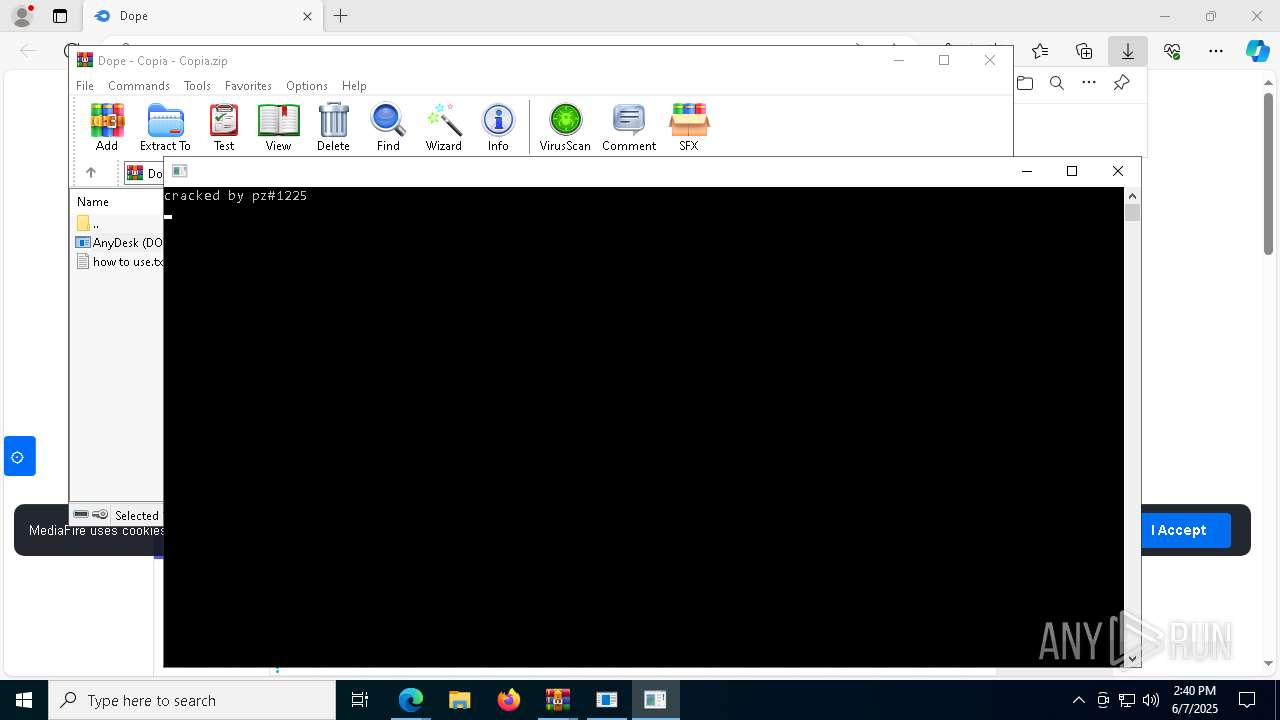The width and height of the screenshot is (1280, 720).
Task: Open Task View on taskbar
Action: point(360,700)
